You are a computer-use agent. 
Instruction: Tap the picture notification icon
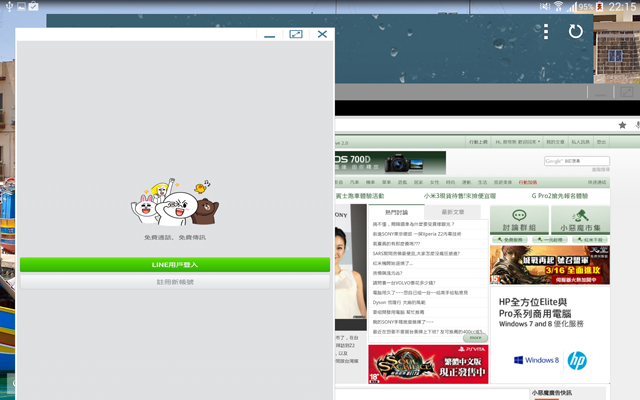[21, 6]
